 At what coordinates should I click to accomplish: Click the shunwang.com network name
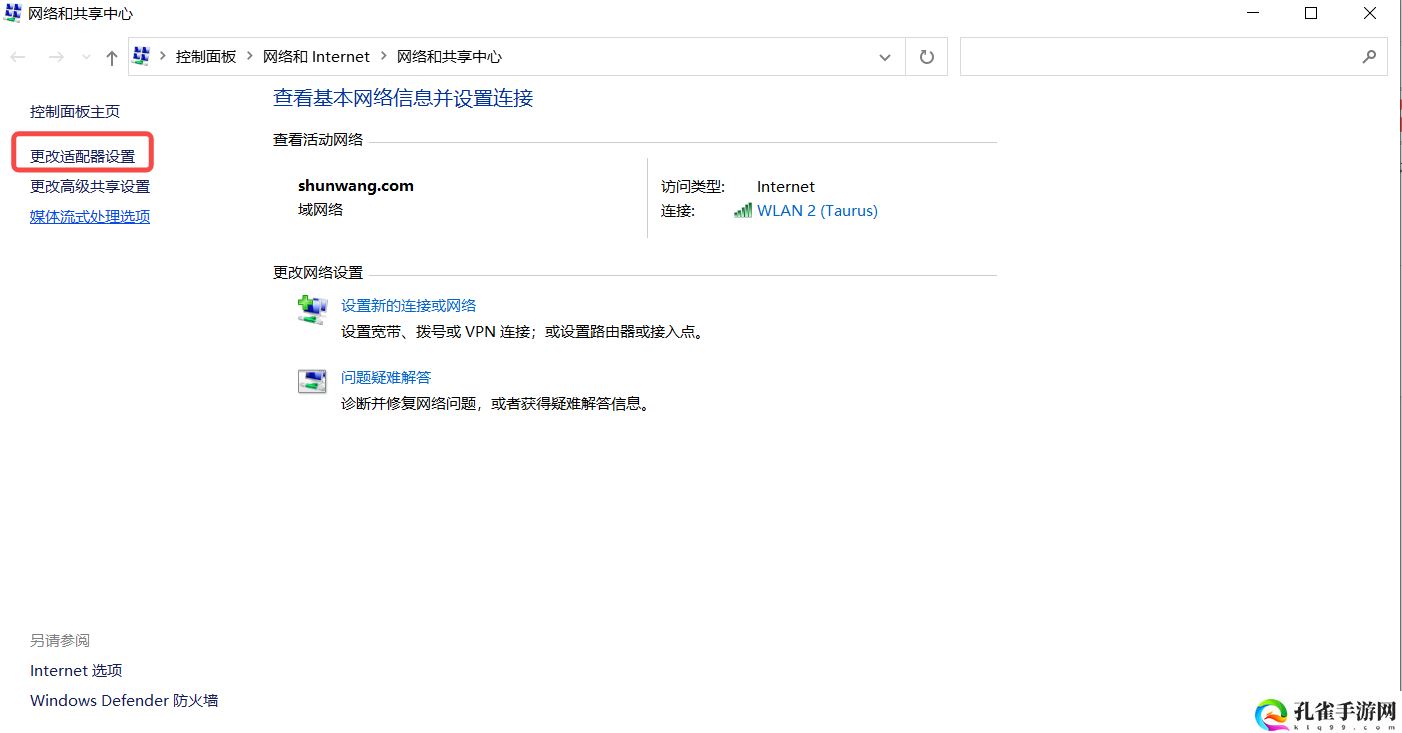[356, 186]
